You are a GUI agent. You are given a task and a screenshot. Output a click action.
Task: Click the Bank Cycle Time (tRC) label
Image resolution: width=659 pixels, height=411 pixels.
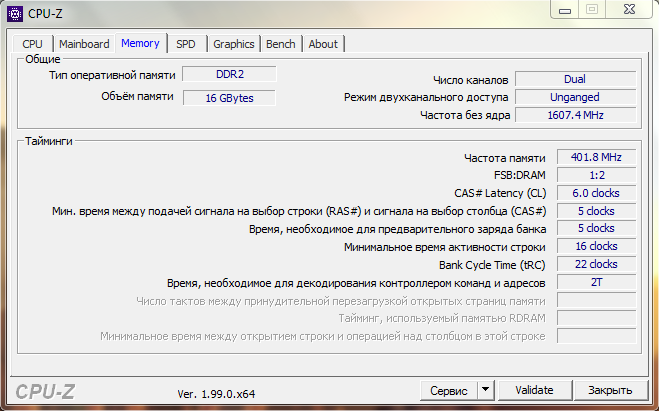(492, 265)
